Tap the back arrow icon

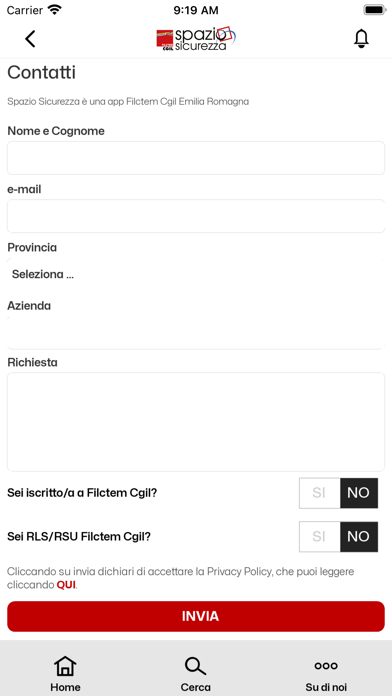pyautogui.click(x=30, y=39)
